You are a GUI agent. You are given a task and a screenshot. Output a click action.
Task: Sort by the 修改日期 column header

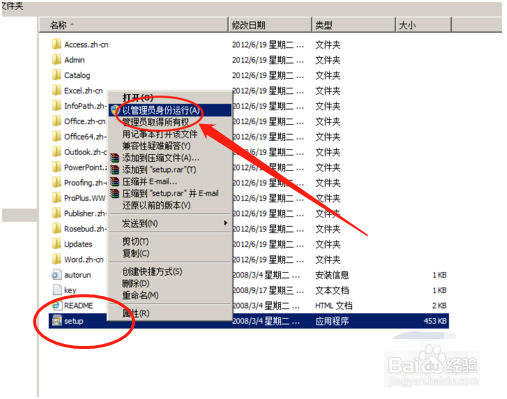[270, 25]
